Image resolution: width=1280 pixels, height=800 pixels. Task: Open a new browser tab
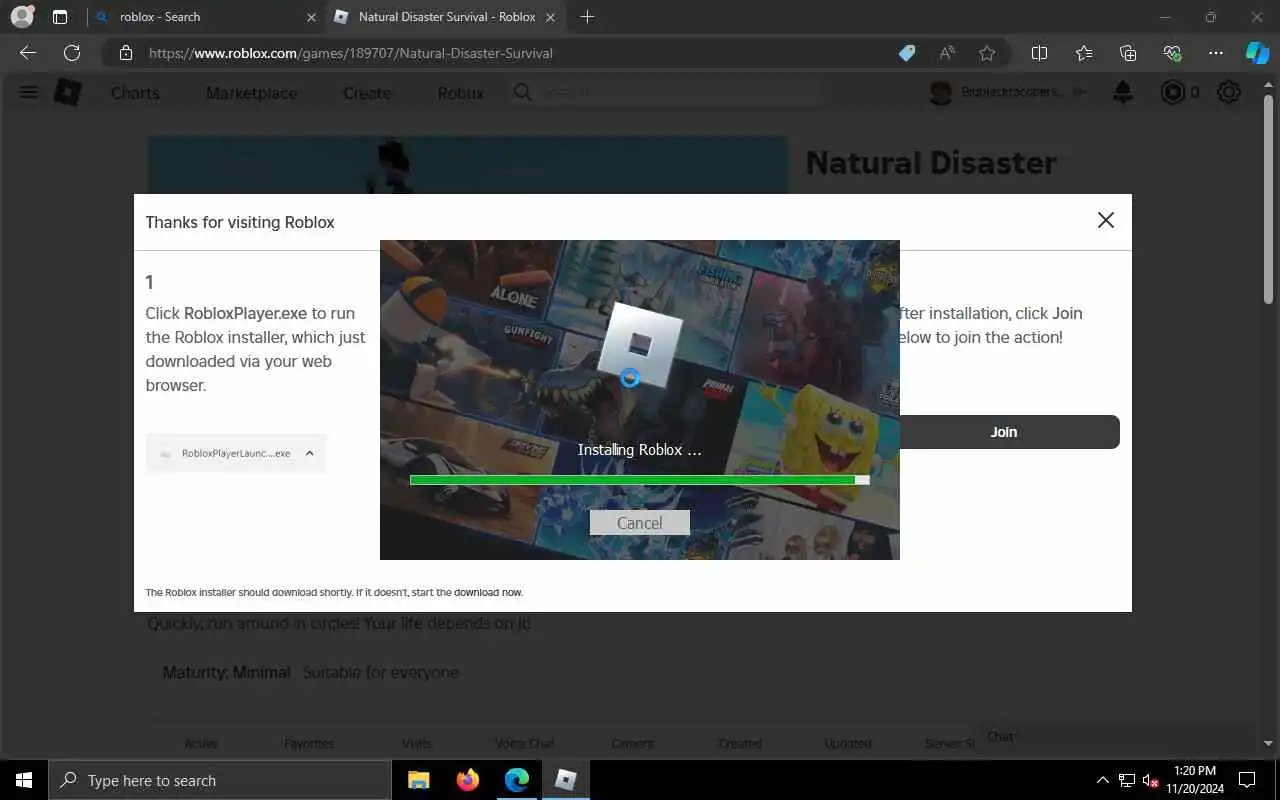click(x=587, y=17)
